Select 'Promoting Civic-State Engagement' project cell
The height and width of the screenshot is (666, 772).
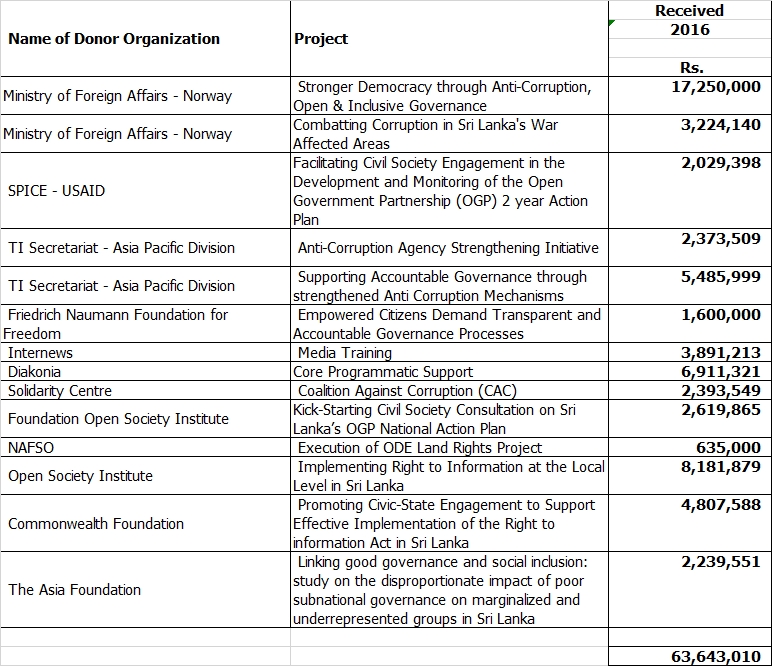point(449,523)
